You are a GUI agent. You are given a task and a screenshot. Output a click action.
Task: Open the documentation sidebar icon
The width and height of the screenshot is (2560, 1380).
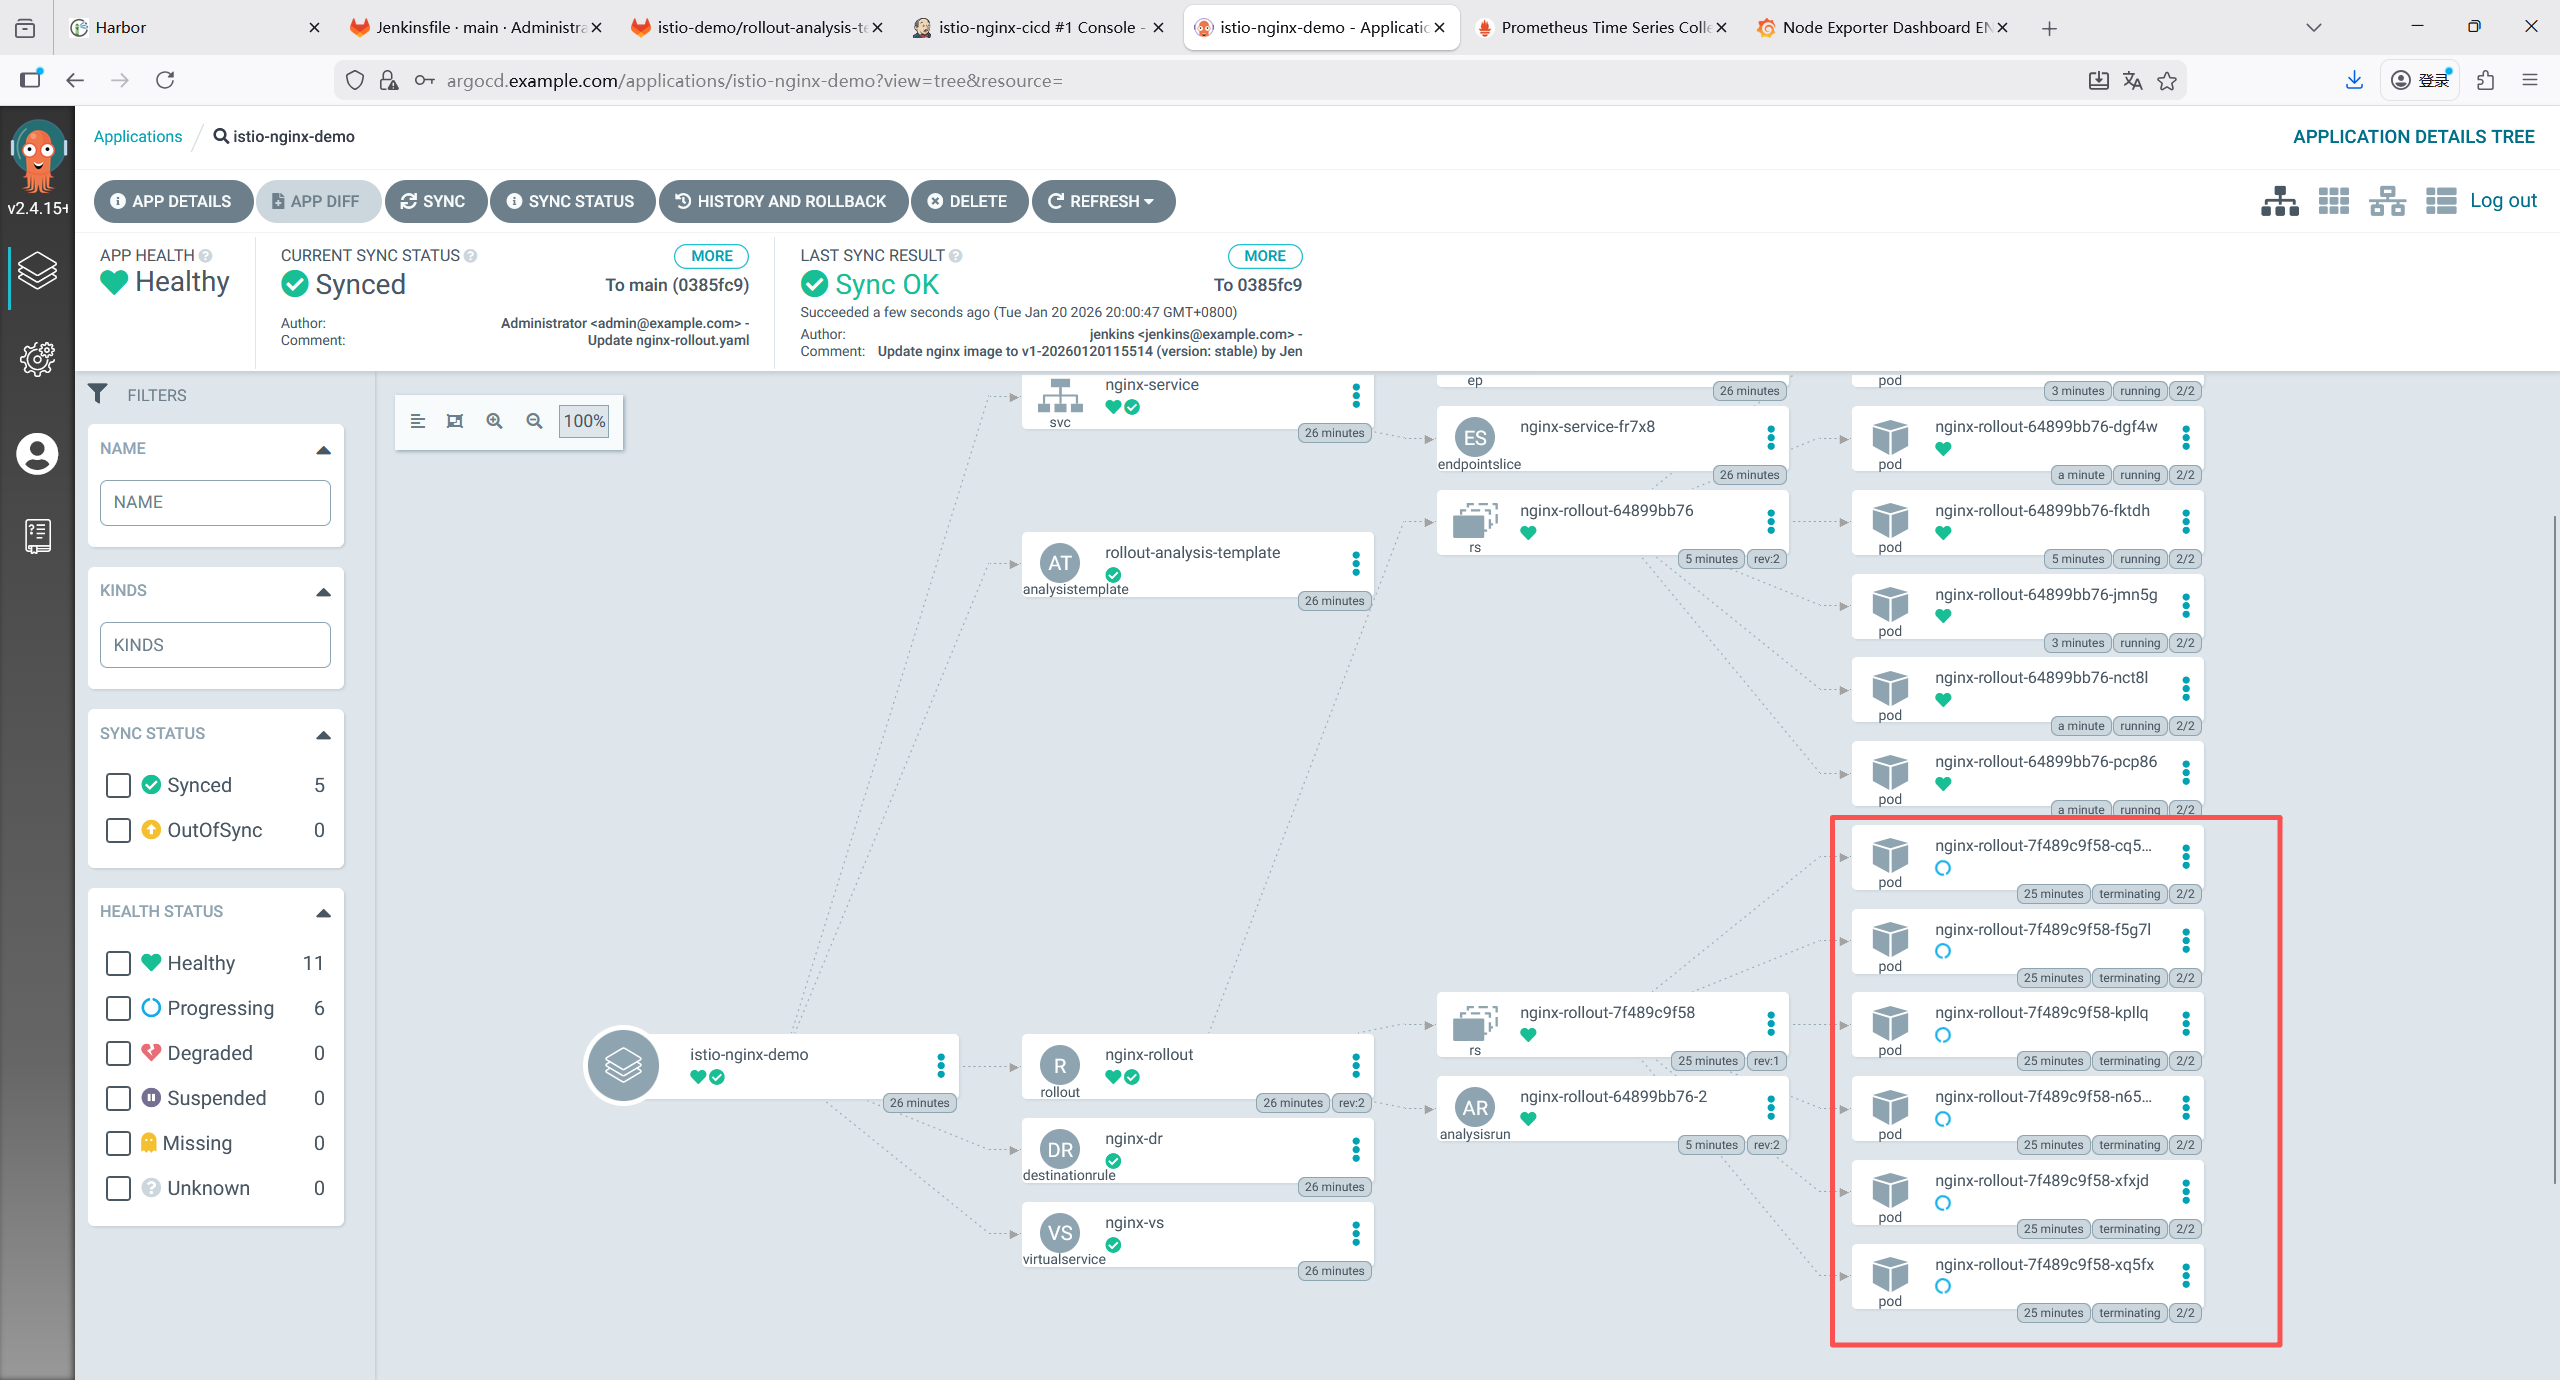click(37, 536)
